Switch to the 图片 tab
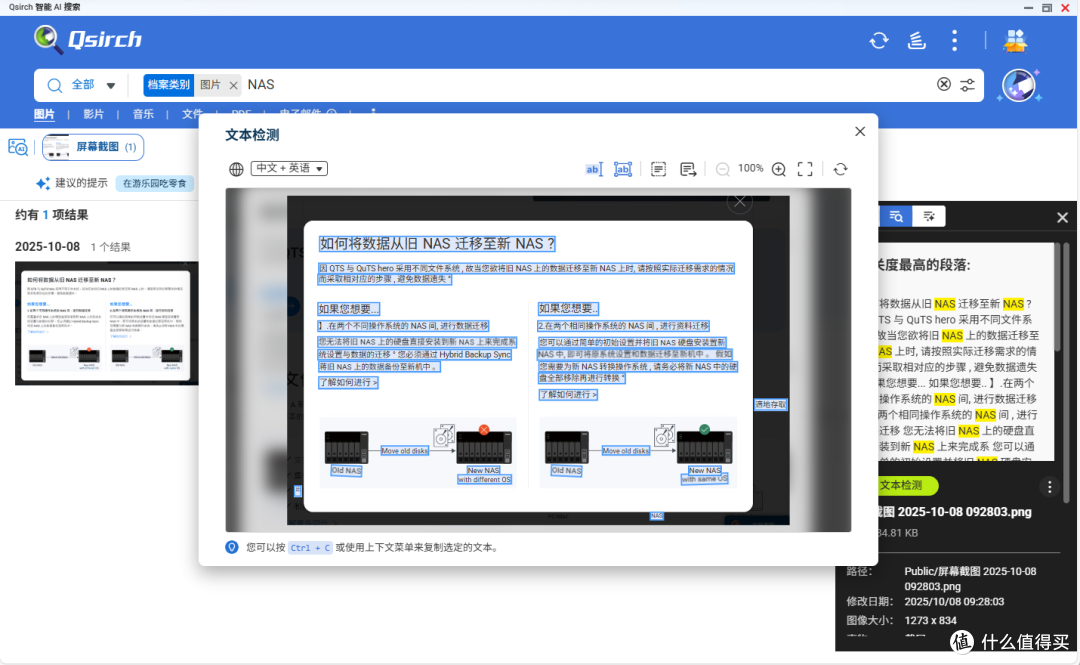This screenshot has width=1080, height=665. point(44,114)
